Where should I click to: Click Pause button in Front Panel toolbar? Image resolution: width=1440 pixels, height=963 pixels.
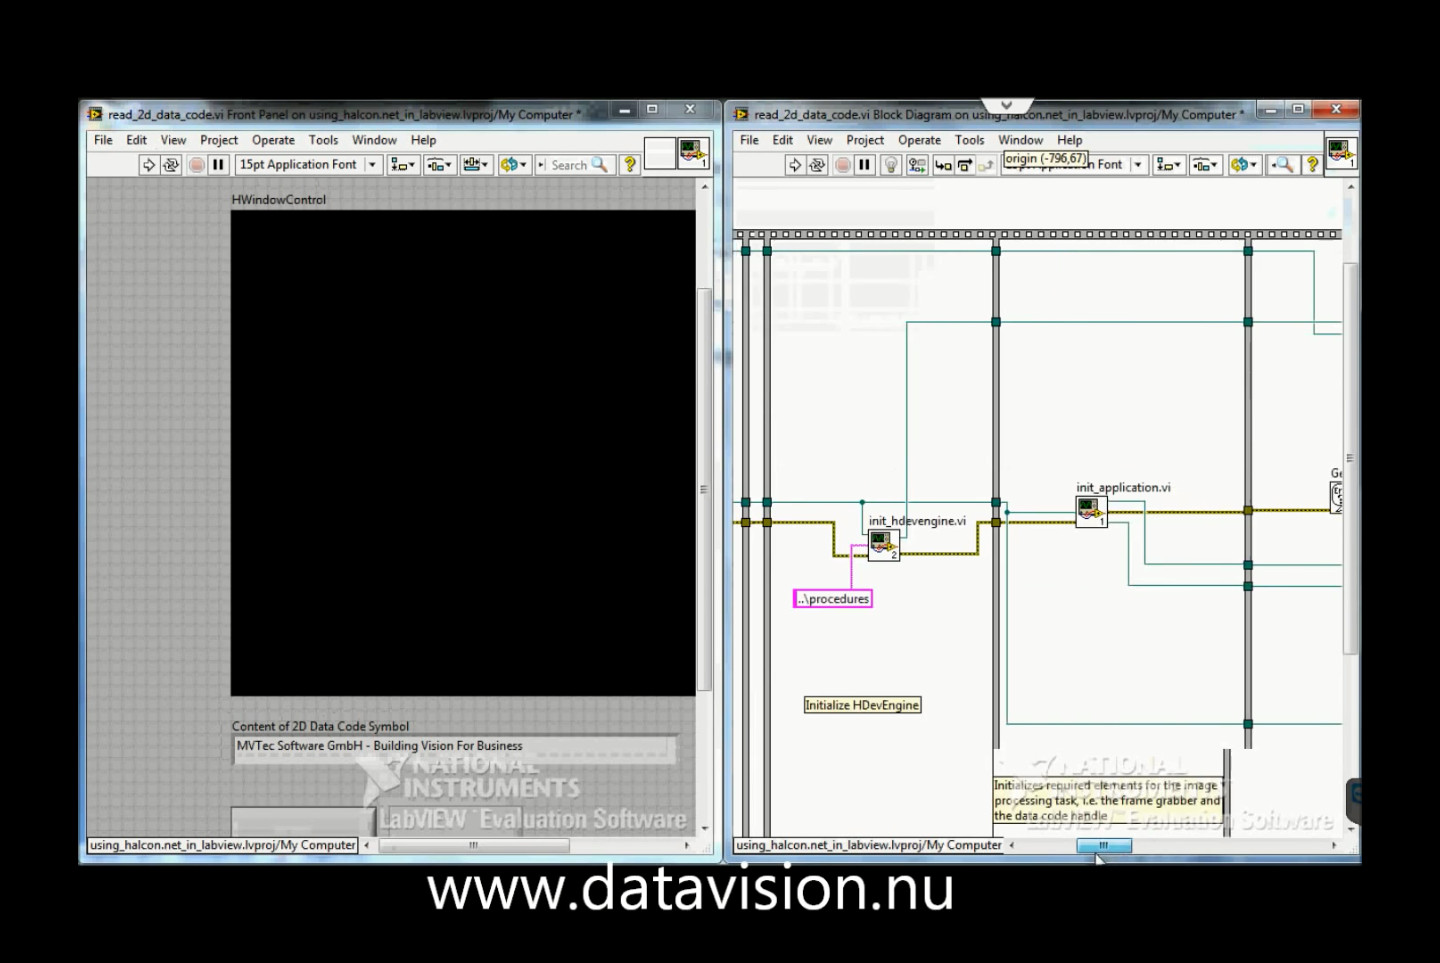pyautogui.click(x=218, y=165)
